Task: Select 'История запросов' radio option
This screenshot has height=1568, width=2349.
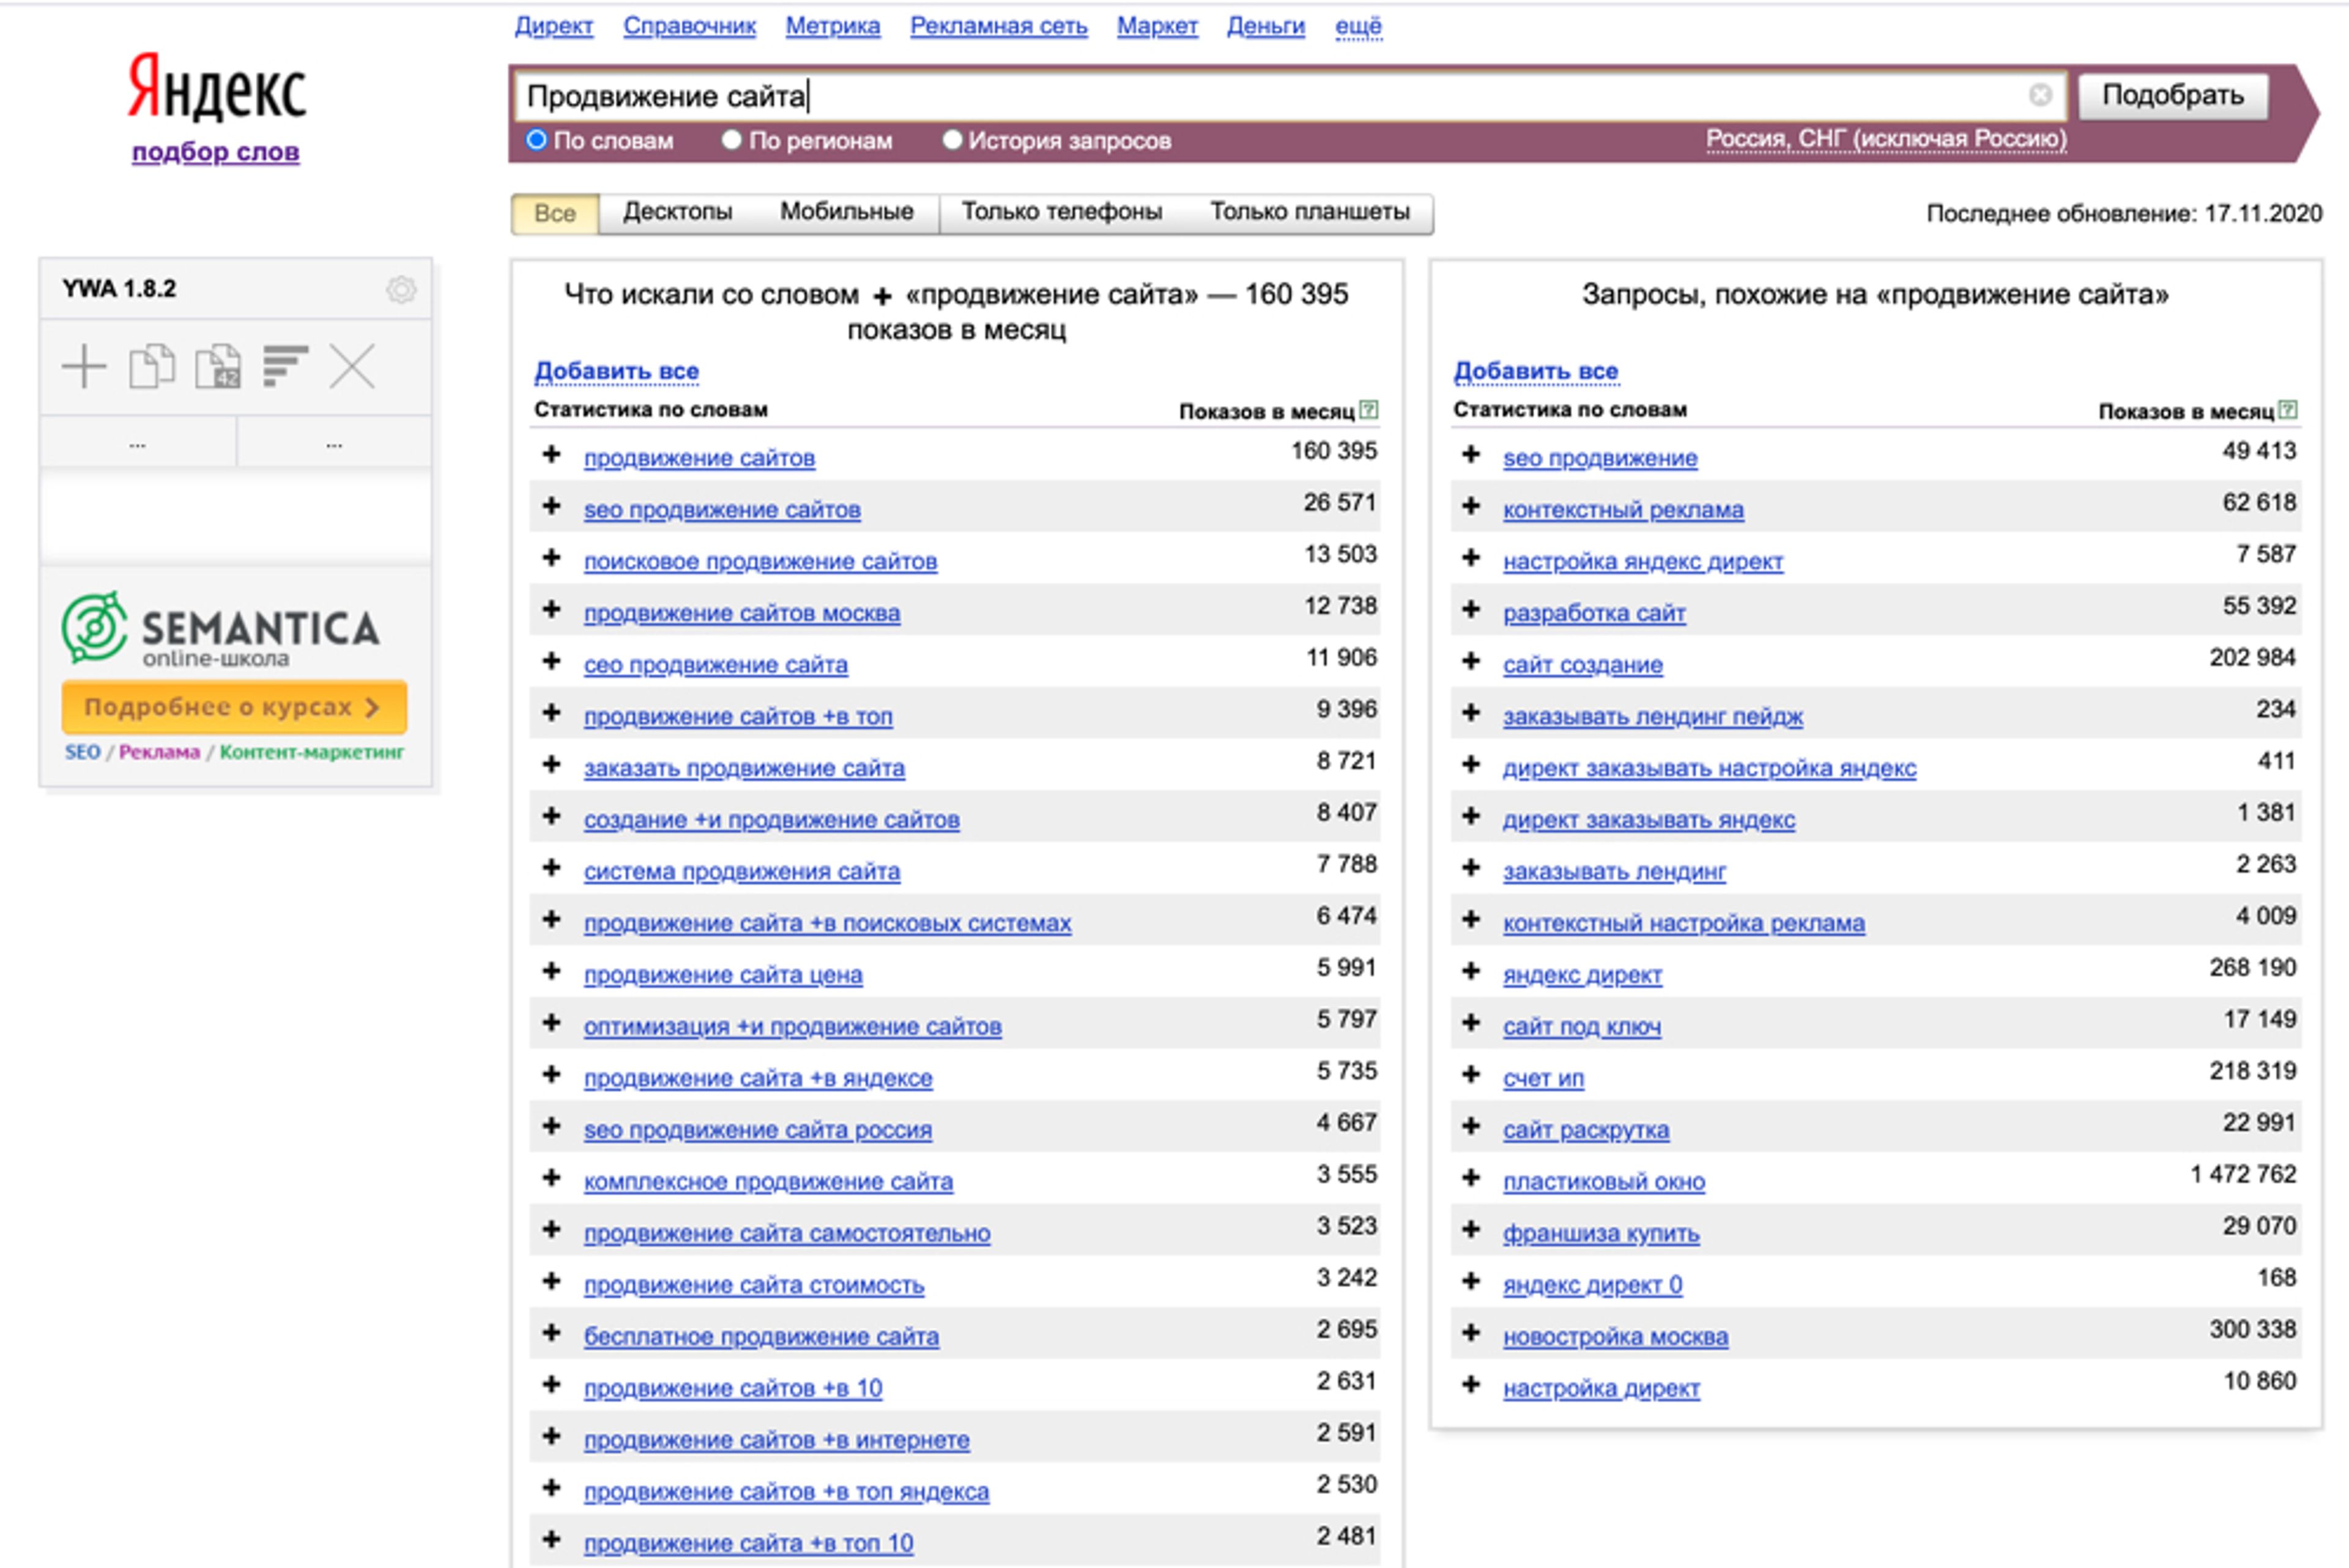Action: 952,140
